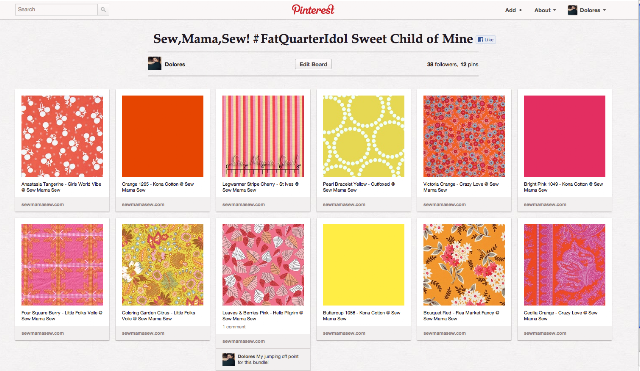Open the solid orange Kona Cotton pin
Viewport: 640px width, 371px height.
162,136
